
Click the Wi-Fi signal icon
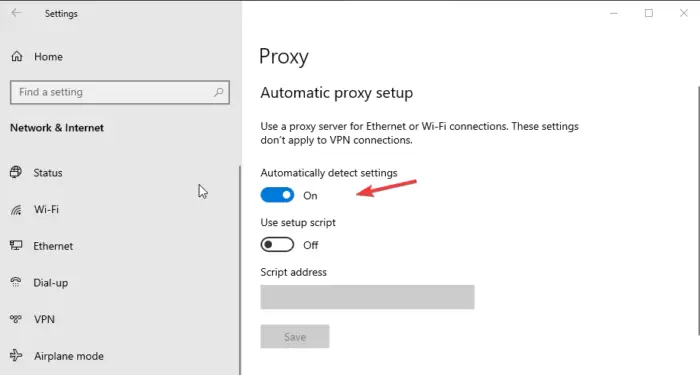coord(16,209)
